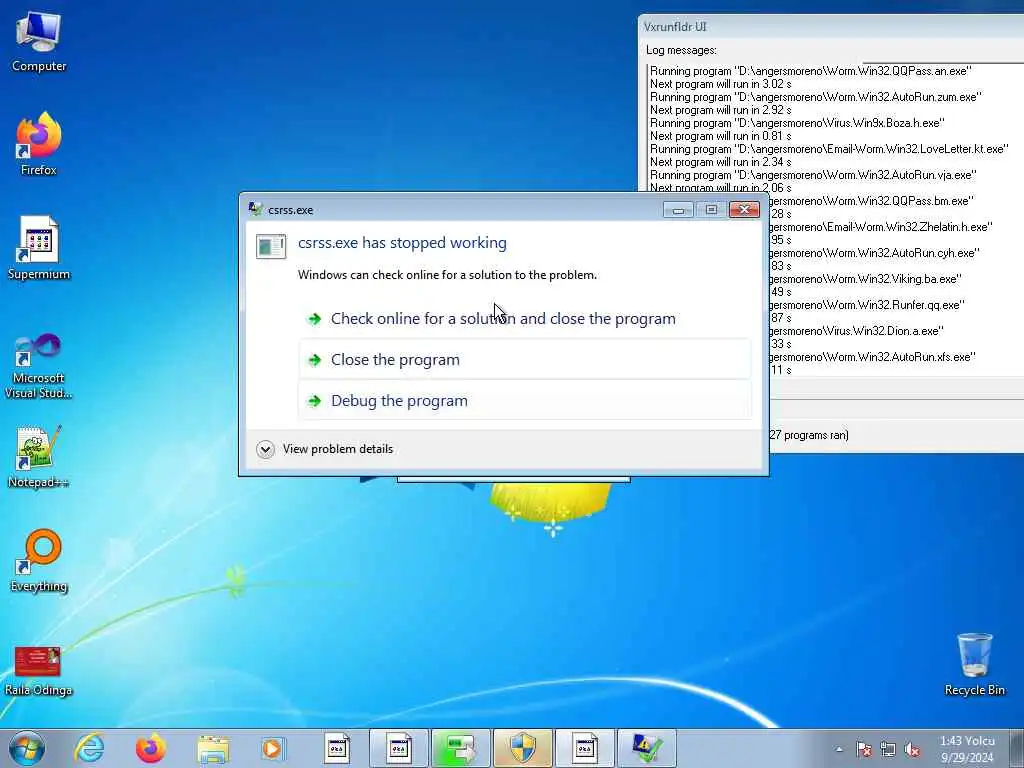Select log line 'Next program will run in 0.81 s'
Screen dimensions: 1024x768
(720, 136)
